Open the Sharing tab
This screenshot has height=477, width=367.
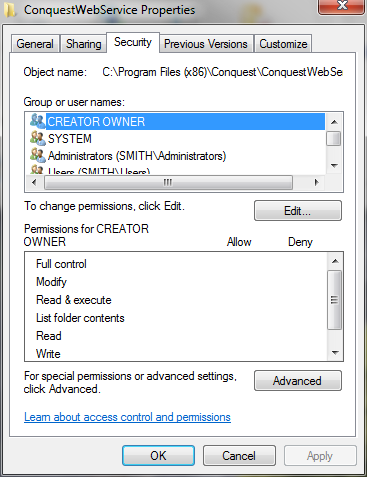tap(83, 44)
